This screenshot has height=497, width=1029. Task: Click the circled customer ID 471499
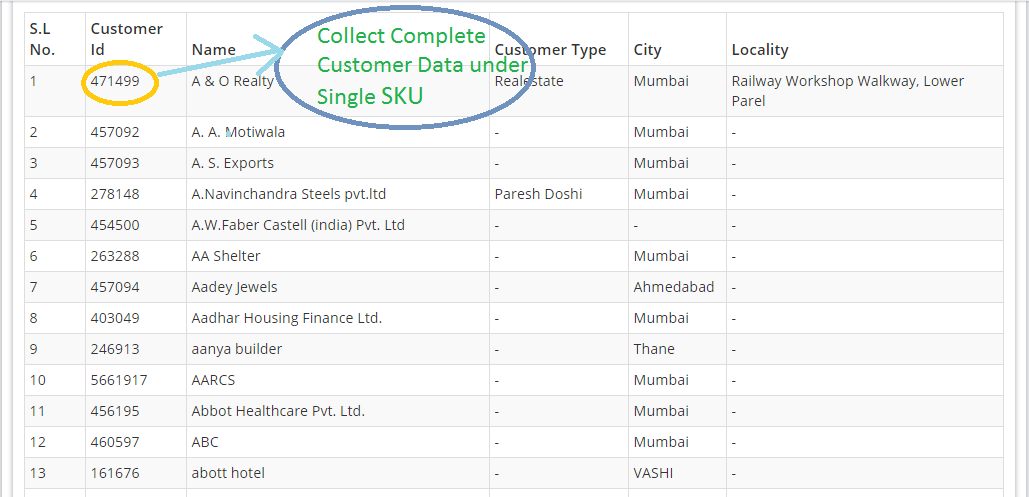(116, 81)
